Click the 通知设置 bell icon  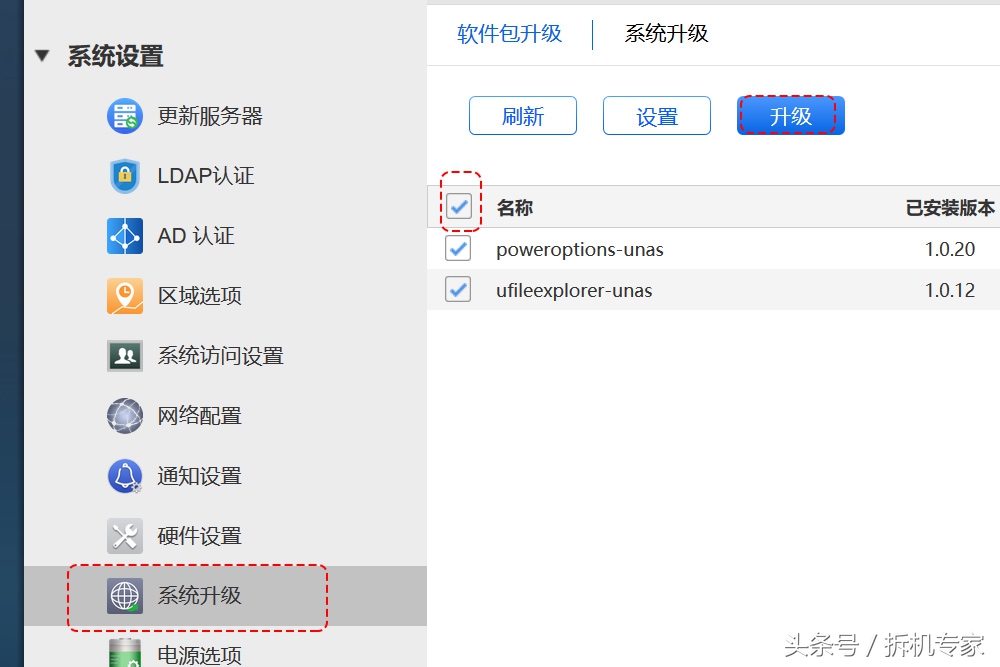124,476
